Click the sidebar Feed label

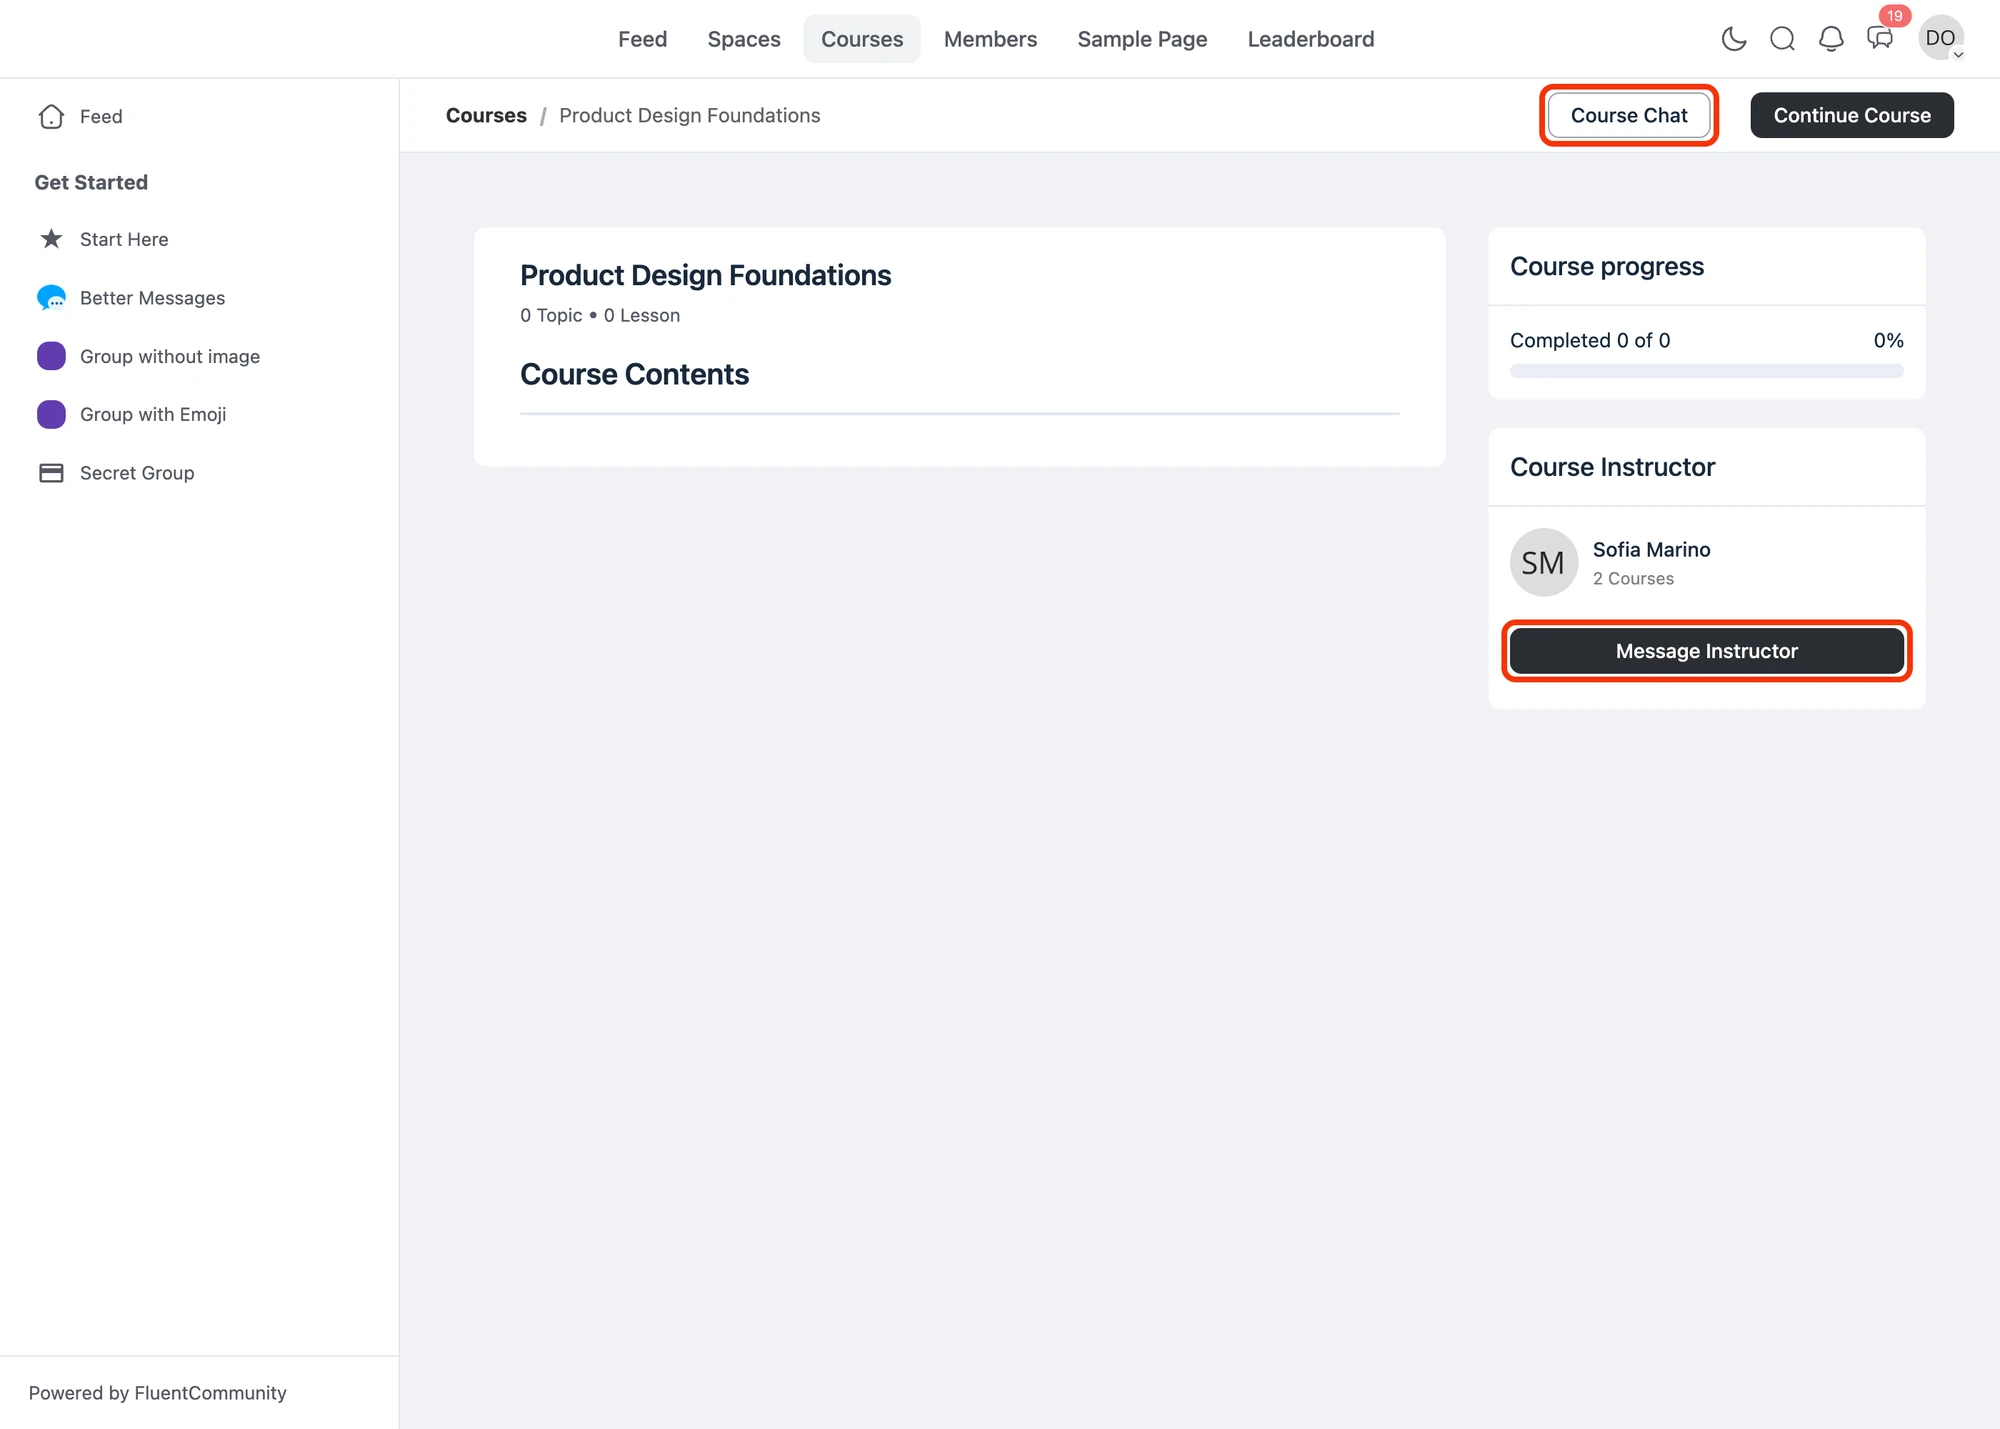pyautogui.click(x=101, y=116)
